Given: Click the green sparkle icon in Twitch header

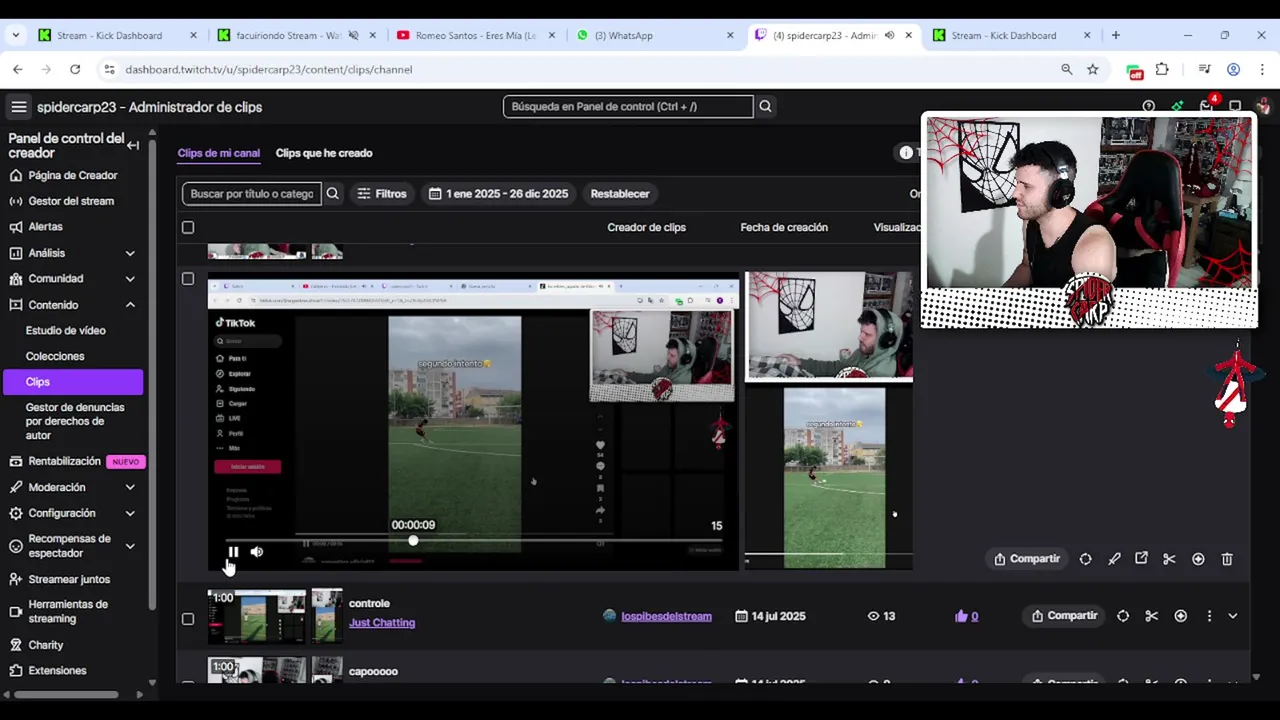Looking at the screenshot, I should point(1177,107).
